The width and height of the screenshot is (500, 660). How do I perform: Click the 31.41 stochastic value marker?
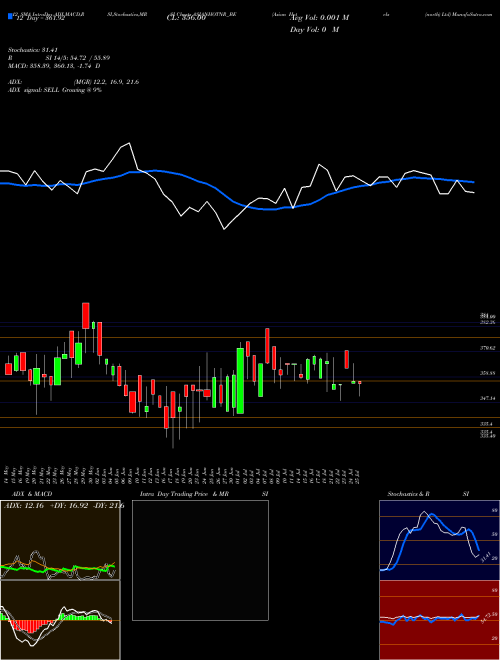(485, 557)
